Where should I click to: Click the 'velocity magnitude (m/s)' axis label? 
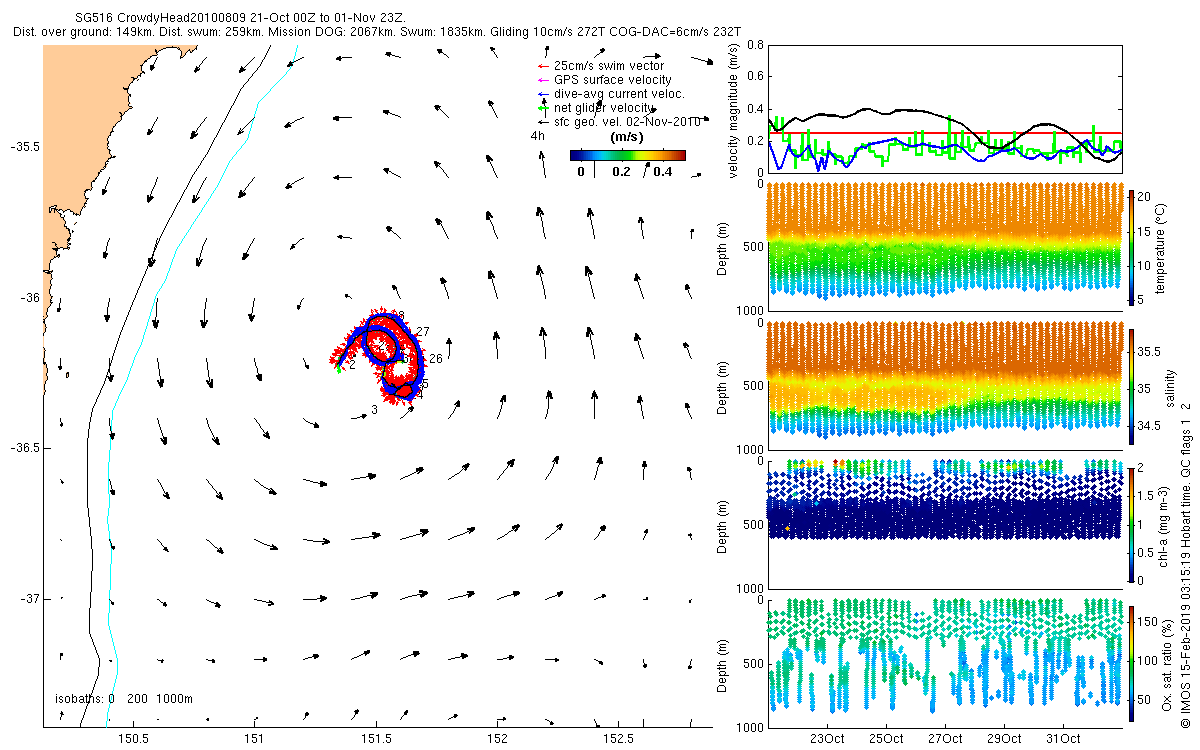pyautogui.click(x=735, y=109)
